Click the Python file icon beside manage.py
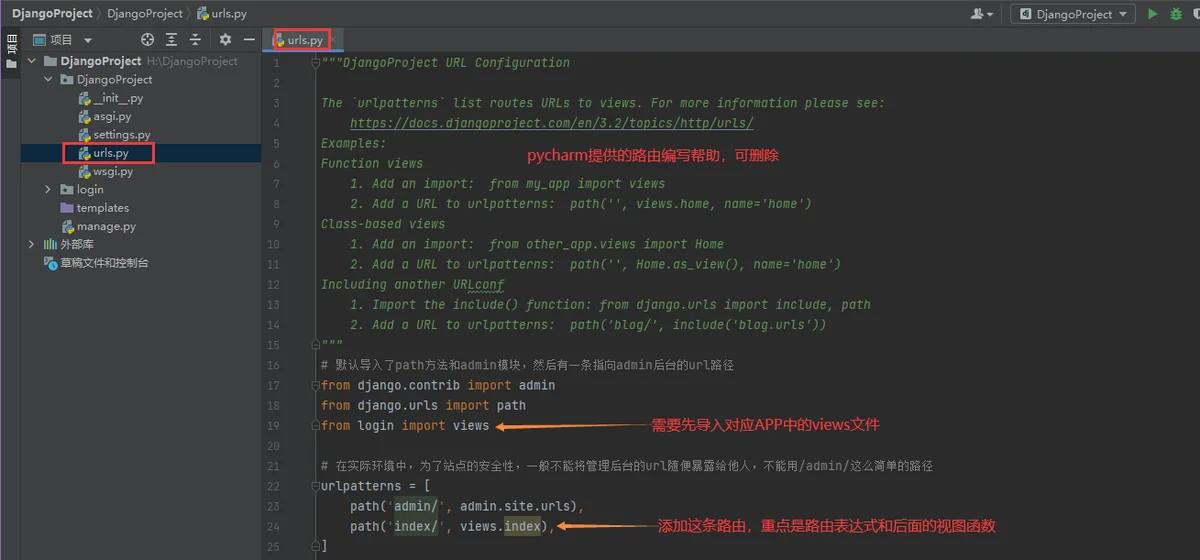 [67, 226]
